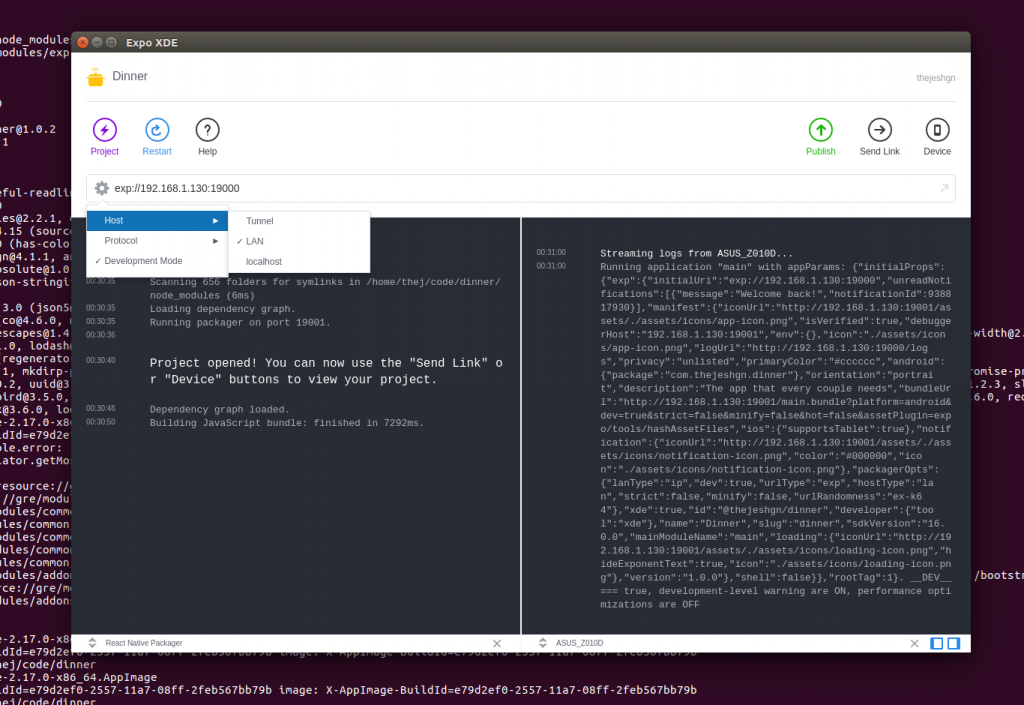Click the 00:30:50 timestamp
The image size is (1024, 705).
click(101, 422)
